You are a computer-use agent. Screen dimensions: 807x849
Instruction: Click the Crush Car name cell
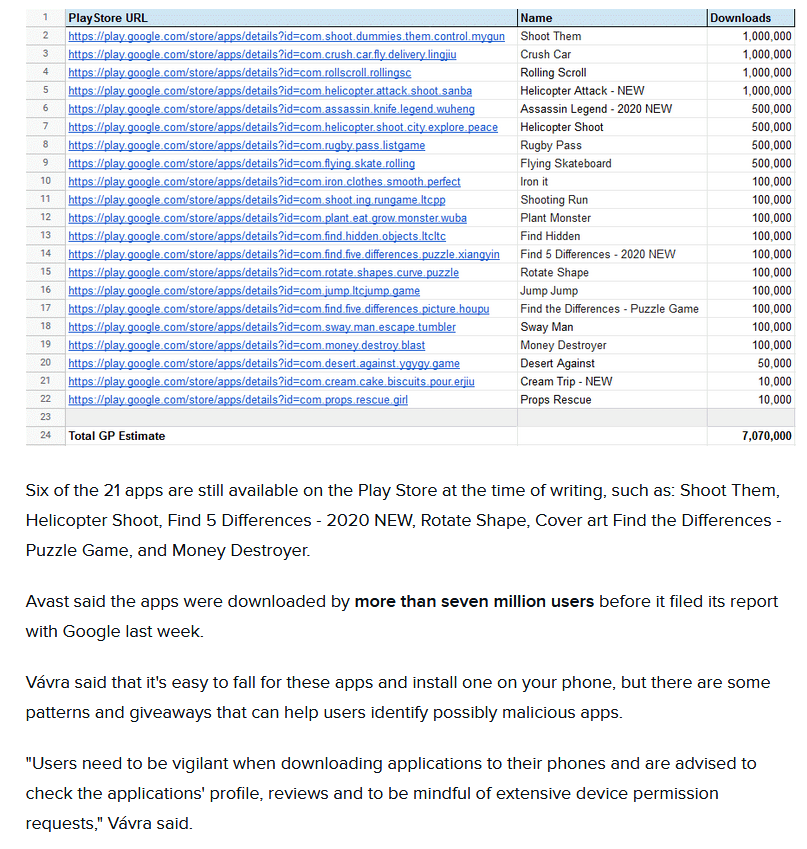click(612, 55)
